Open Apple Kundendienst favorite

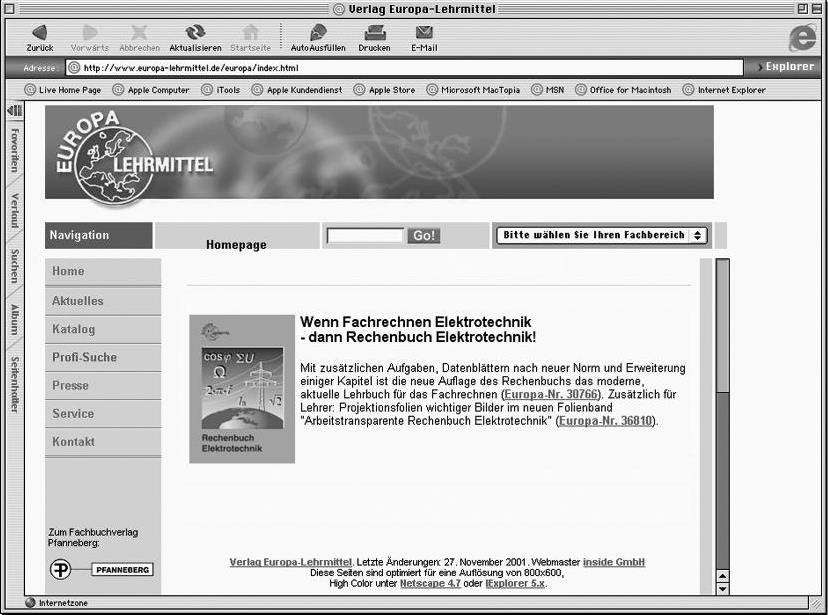point(297,90)
